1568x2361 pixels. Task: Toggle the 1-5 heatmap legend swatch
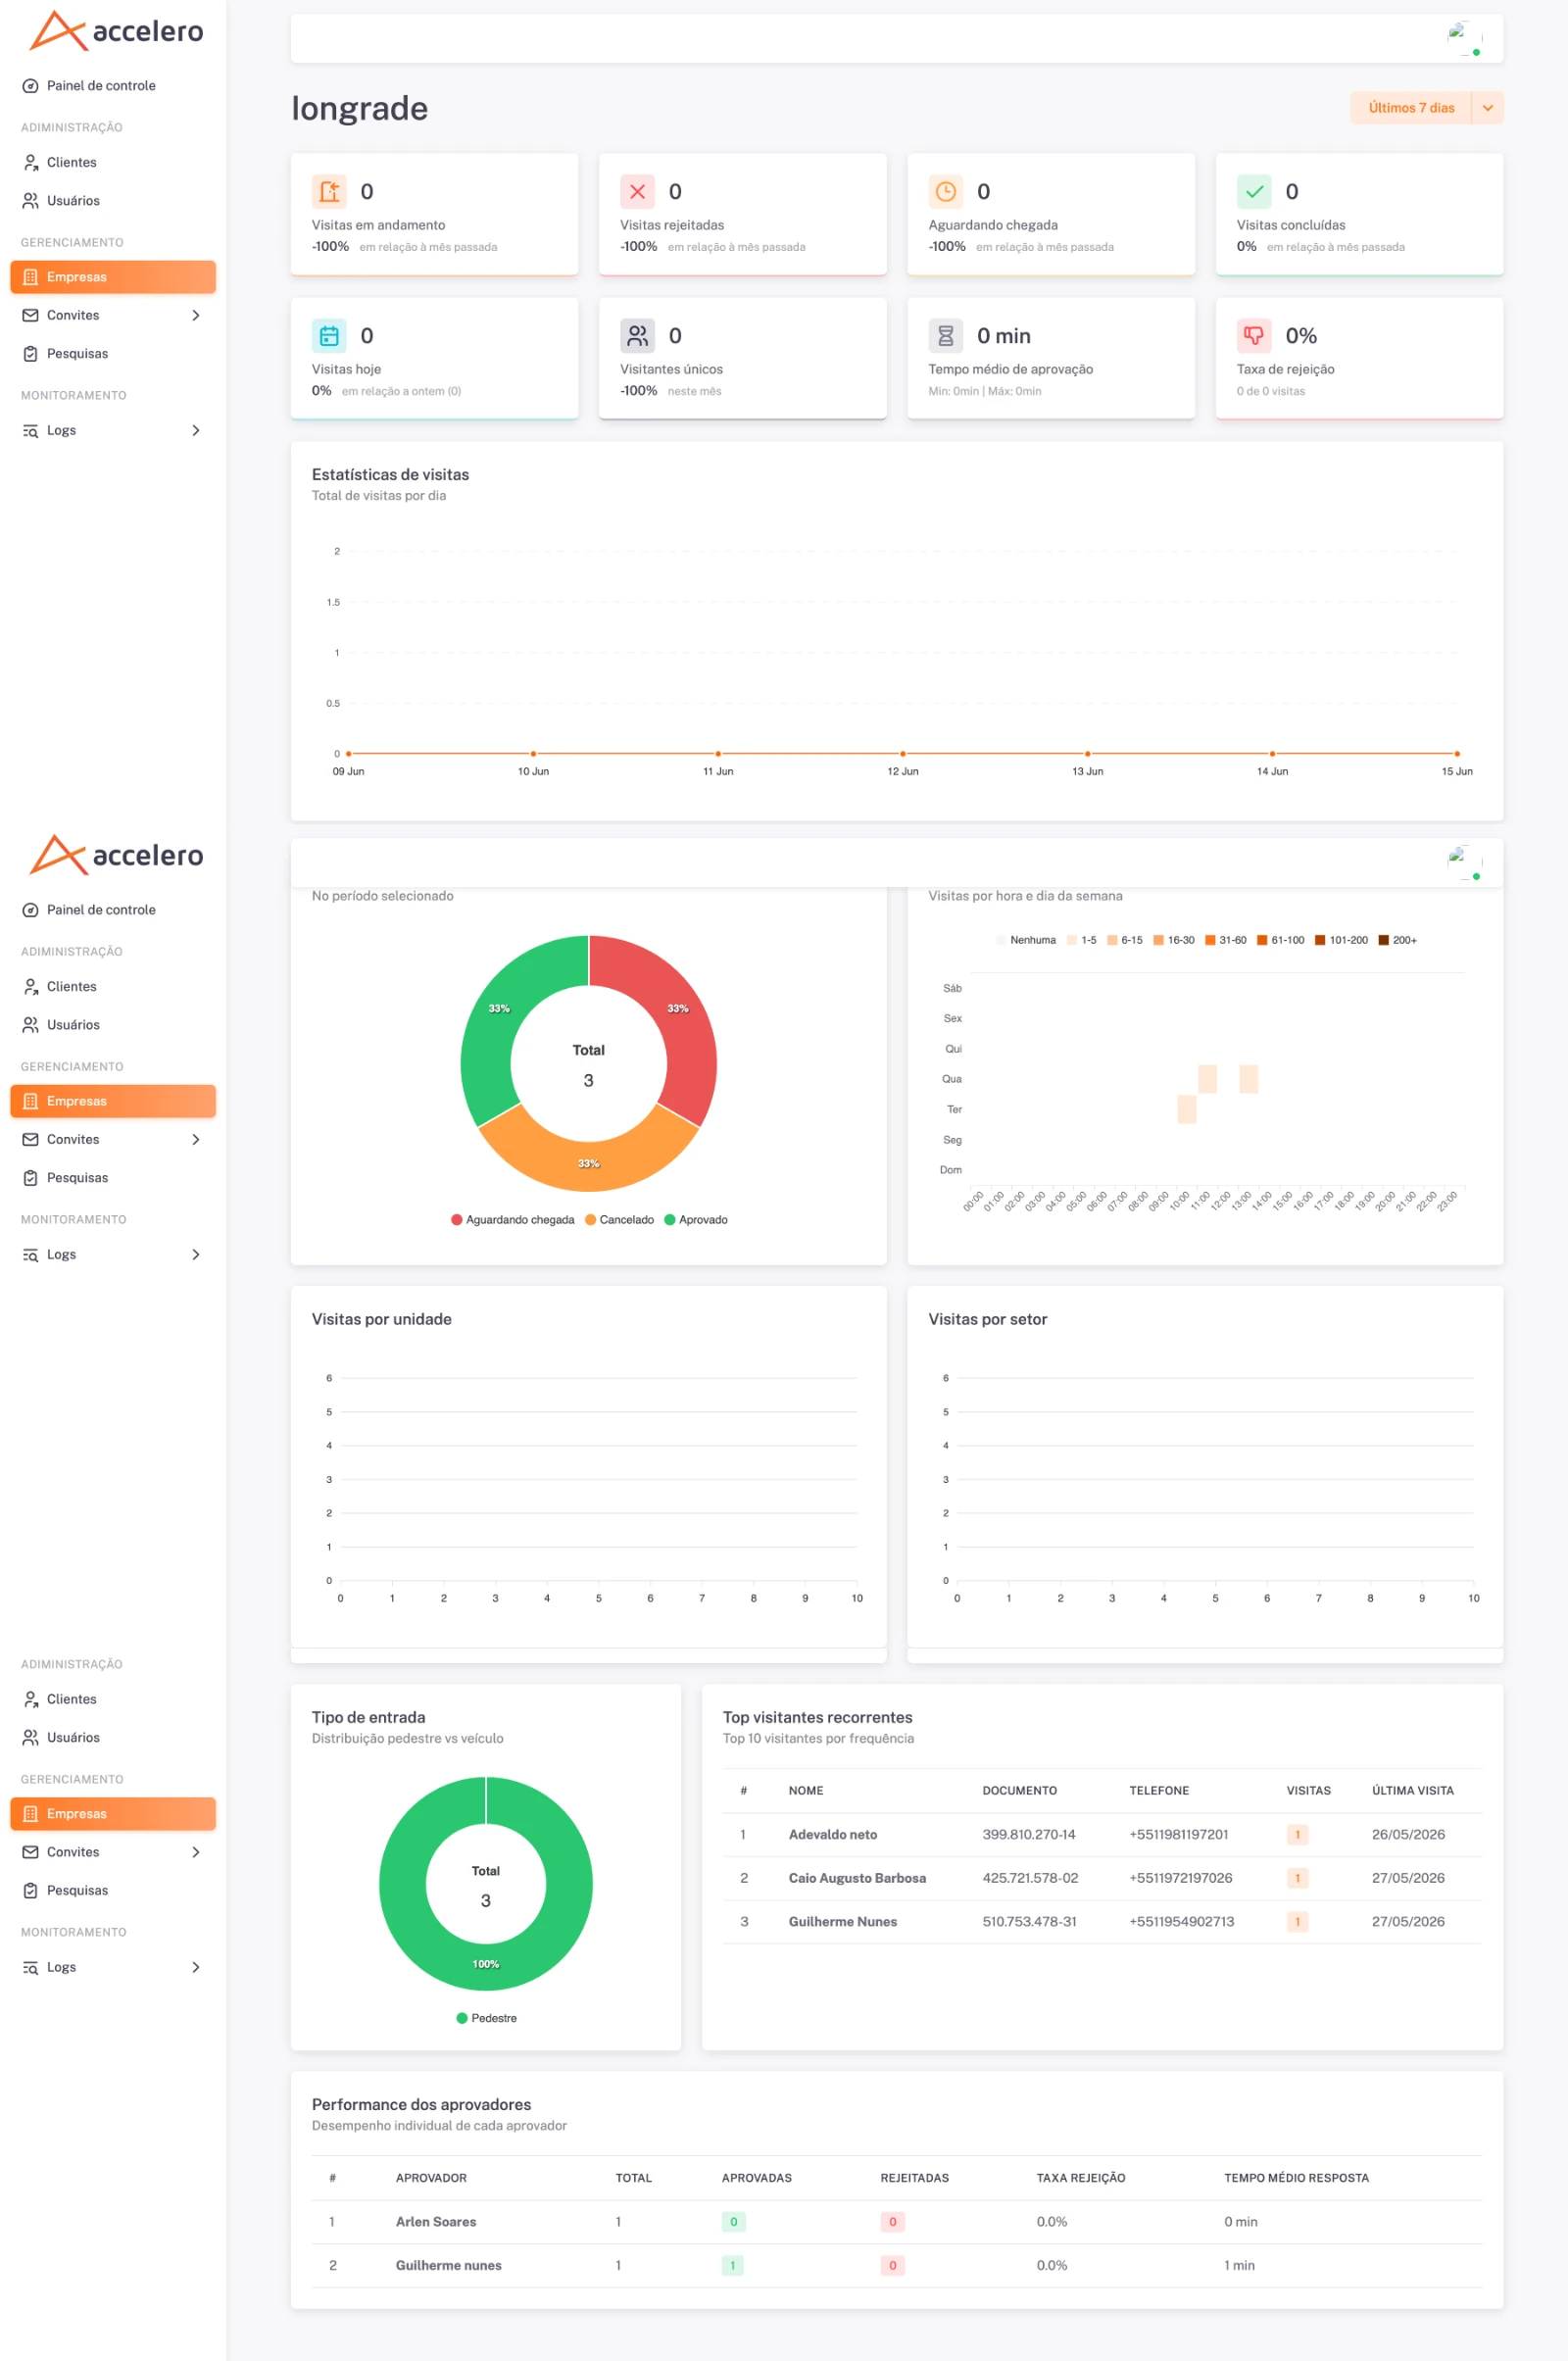click(1072, 940)
